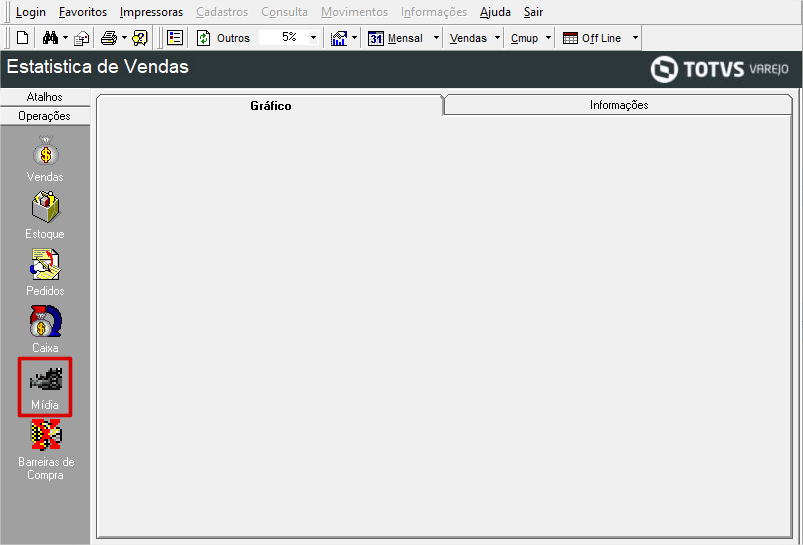Click the help question balloon icon

coord(140,38)
